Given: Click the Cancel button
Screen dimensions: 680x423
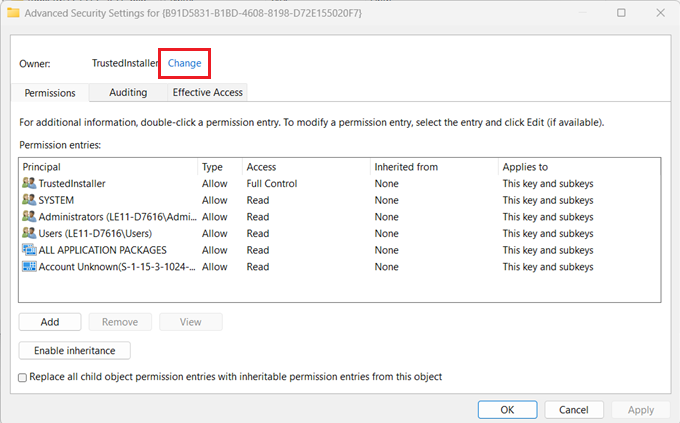Looking at the screenshot, I should tap(574, 410).
